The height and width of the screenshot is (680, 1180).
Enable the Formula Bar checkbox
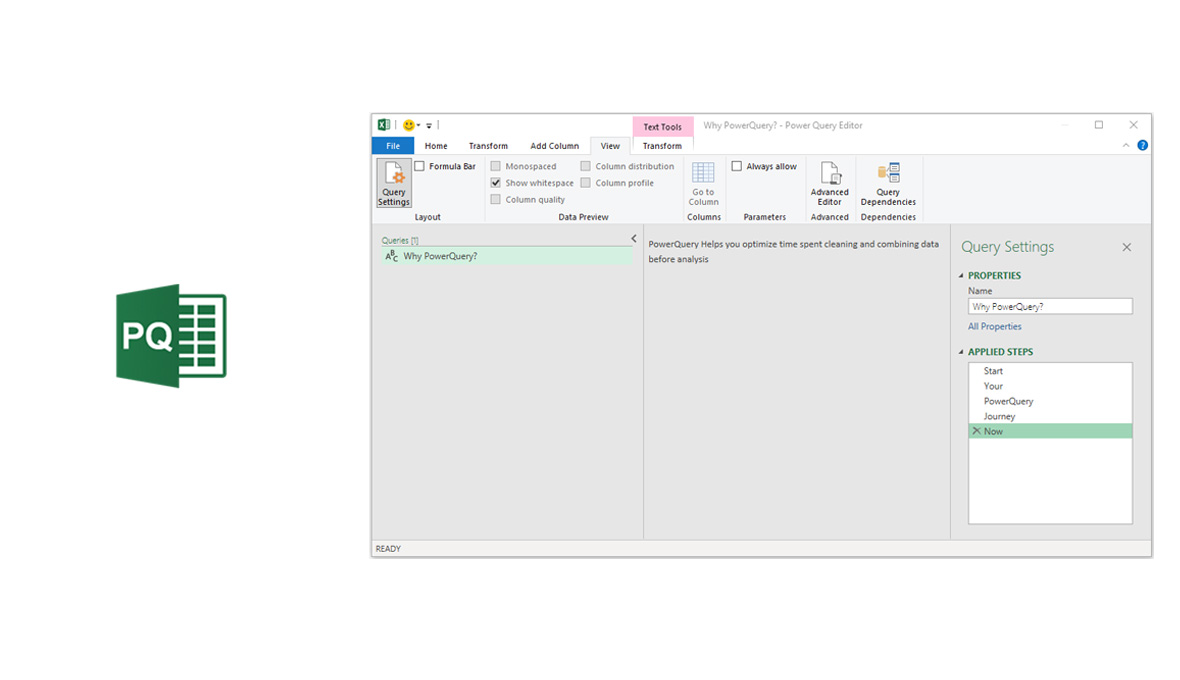point(420,166)
